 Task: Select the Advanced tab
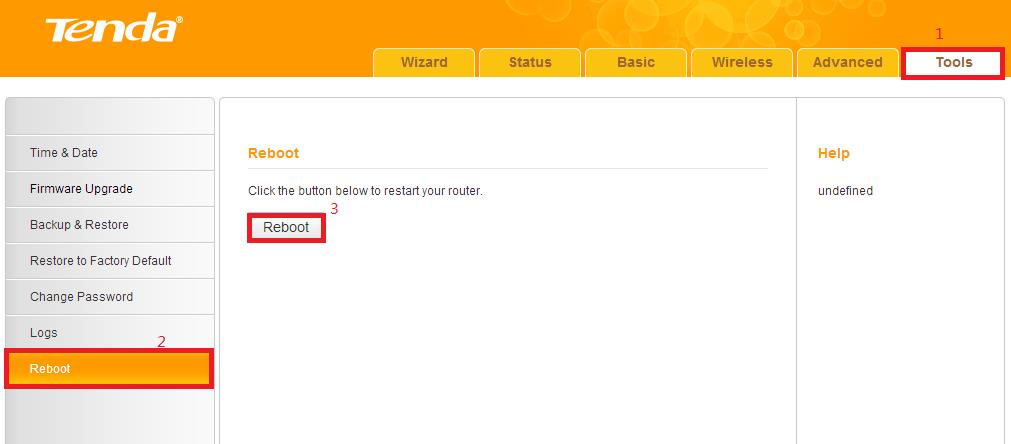point(847,62)
